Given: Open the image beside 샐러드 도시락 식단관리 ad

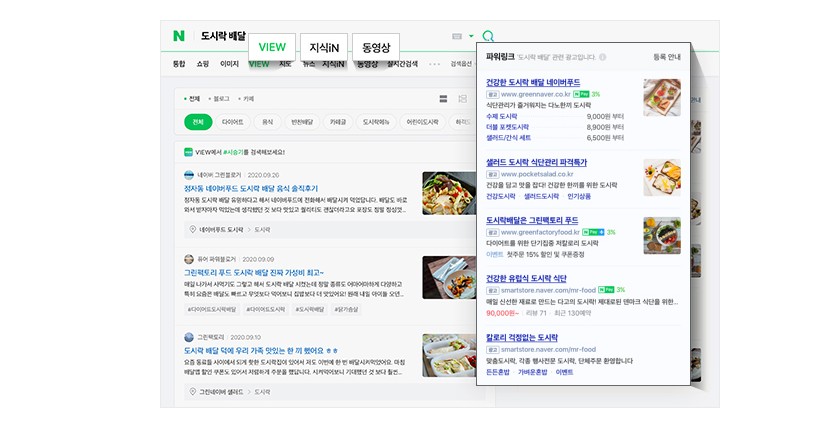Looking at the screenshot, I should (x=662, y=178).
